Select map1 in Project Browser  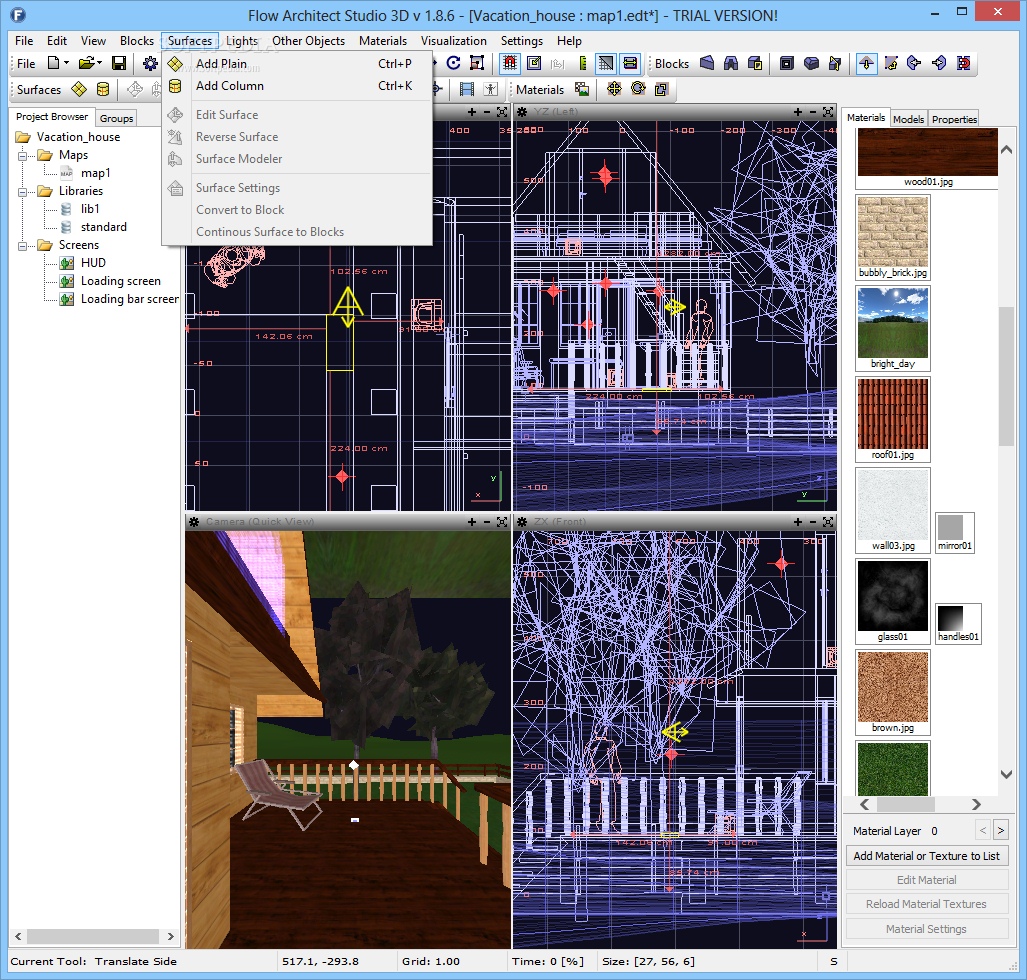click(95, 173)
